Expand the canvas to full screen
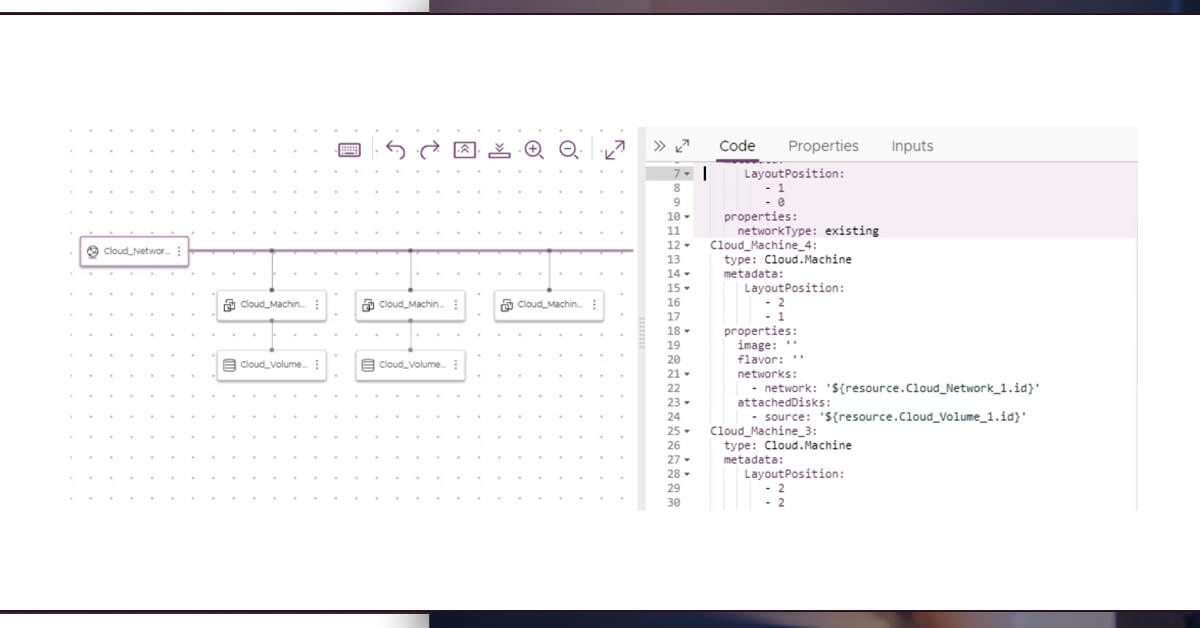This screenshot has width=1200, height=628. click(x=615, y=150)
